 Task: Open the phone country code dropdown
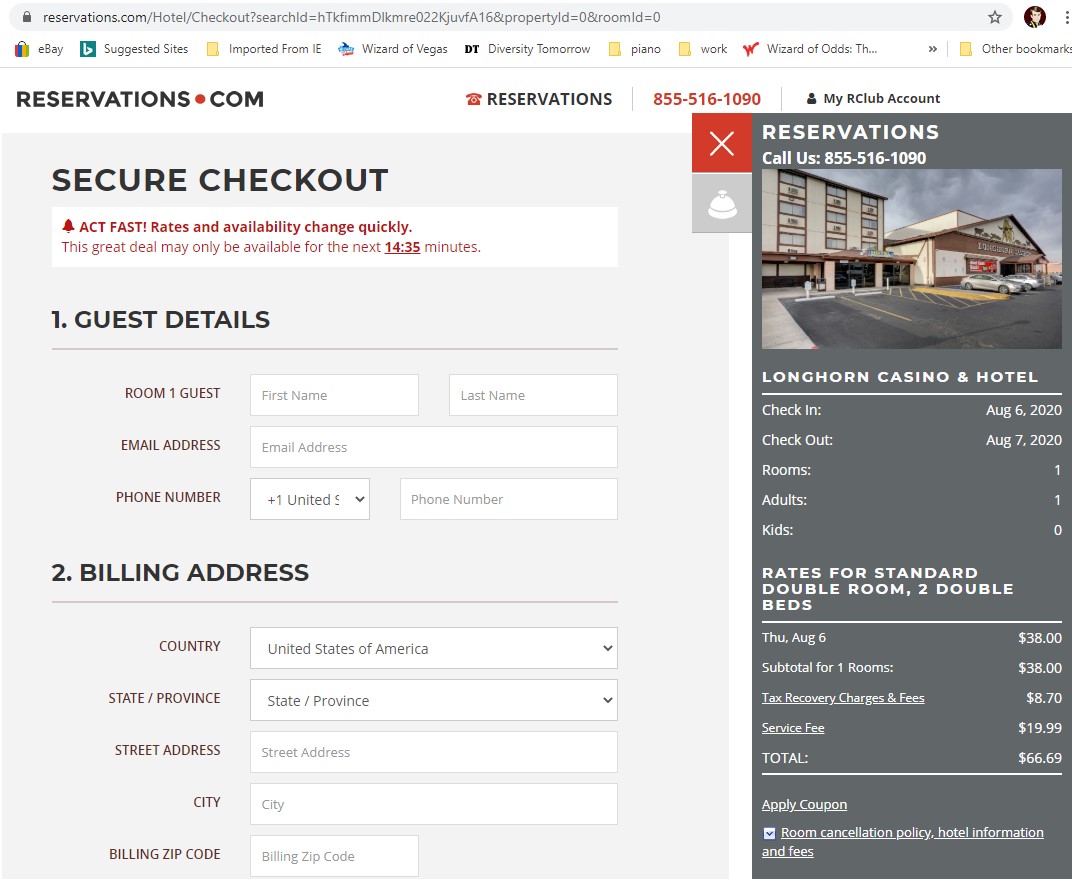pyautogui.click(x=310, y=498)
